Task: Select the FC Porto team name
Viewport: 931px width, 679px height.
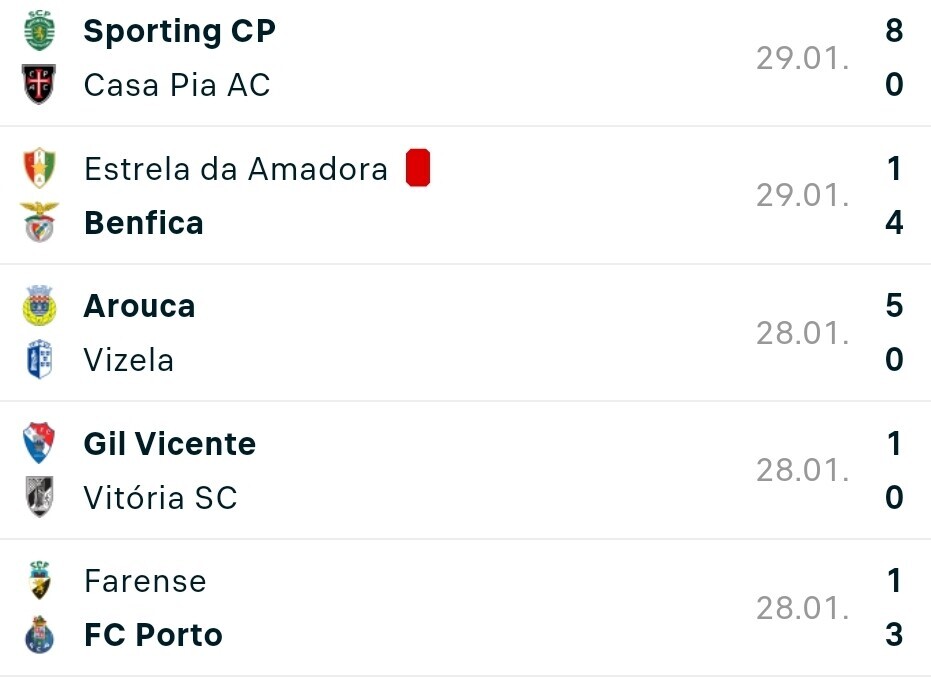Action: coord(153,635)
